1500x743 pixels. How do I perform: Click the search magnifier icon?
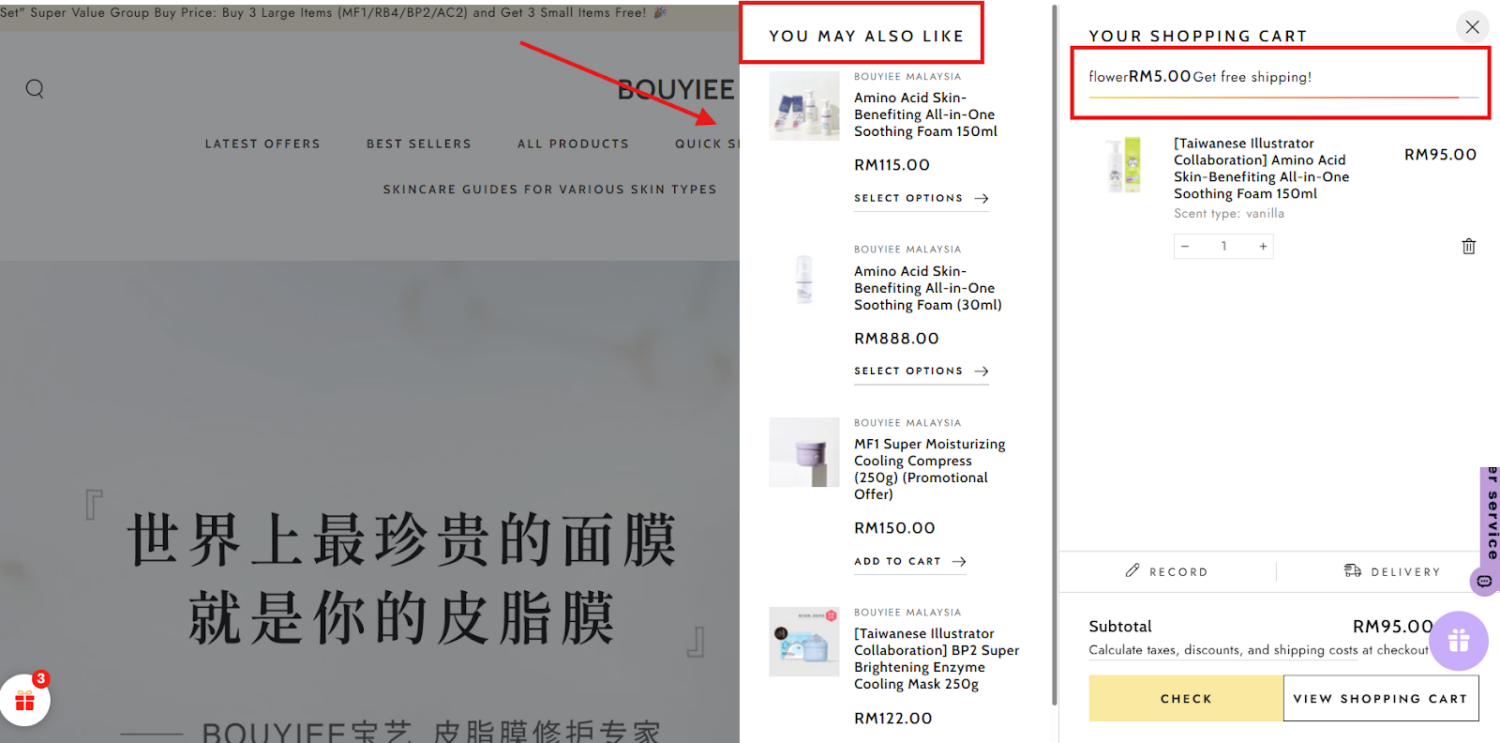(35, 89)
